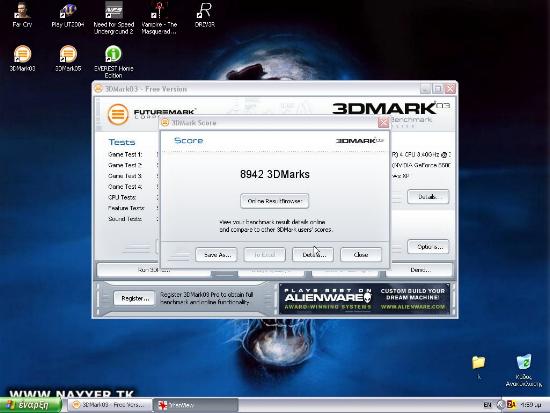Click the Save As... button
This screenshot has width=550, height=413.
216,255
